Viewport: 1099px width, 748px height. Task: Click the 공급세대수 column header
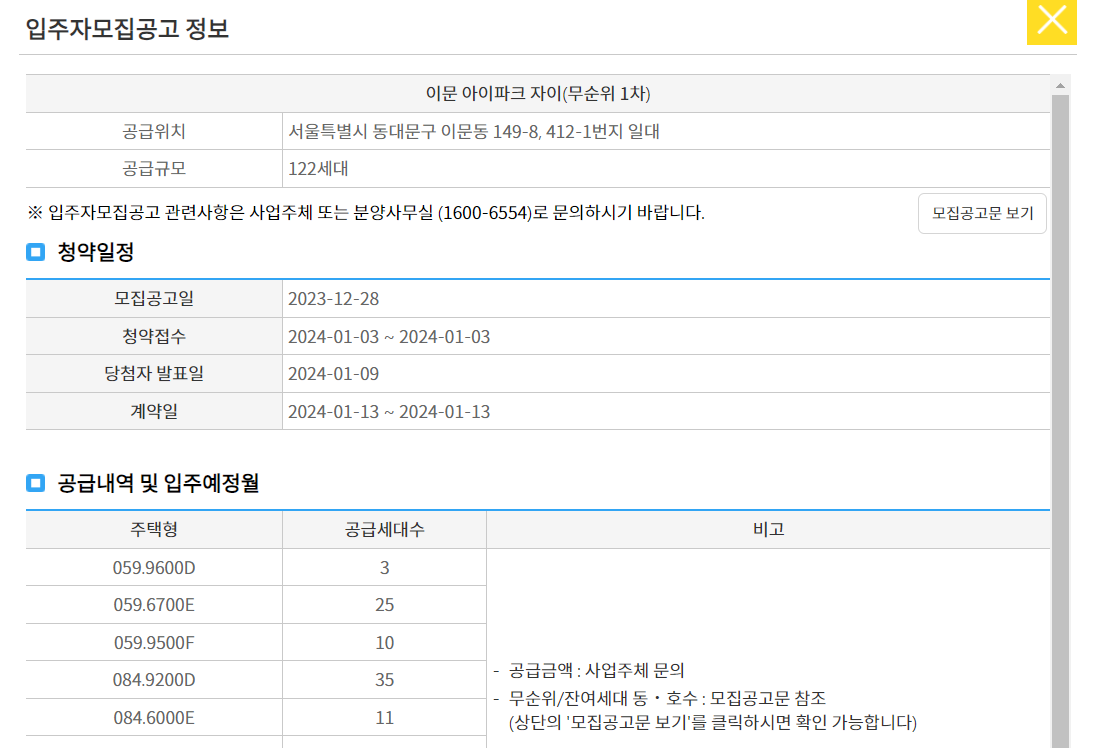pos(384,529)
